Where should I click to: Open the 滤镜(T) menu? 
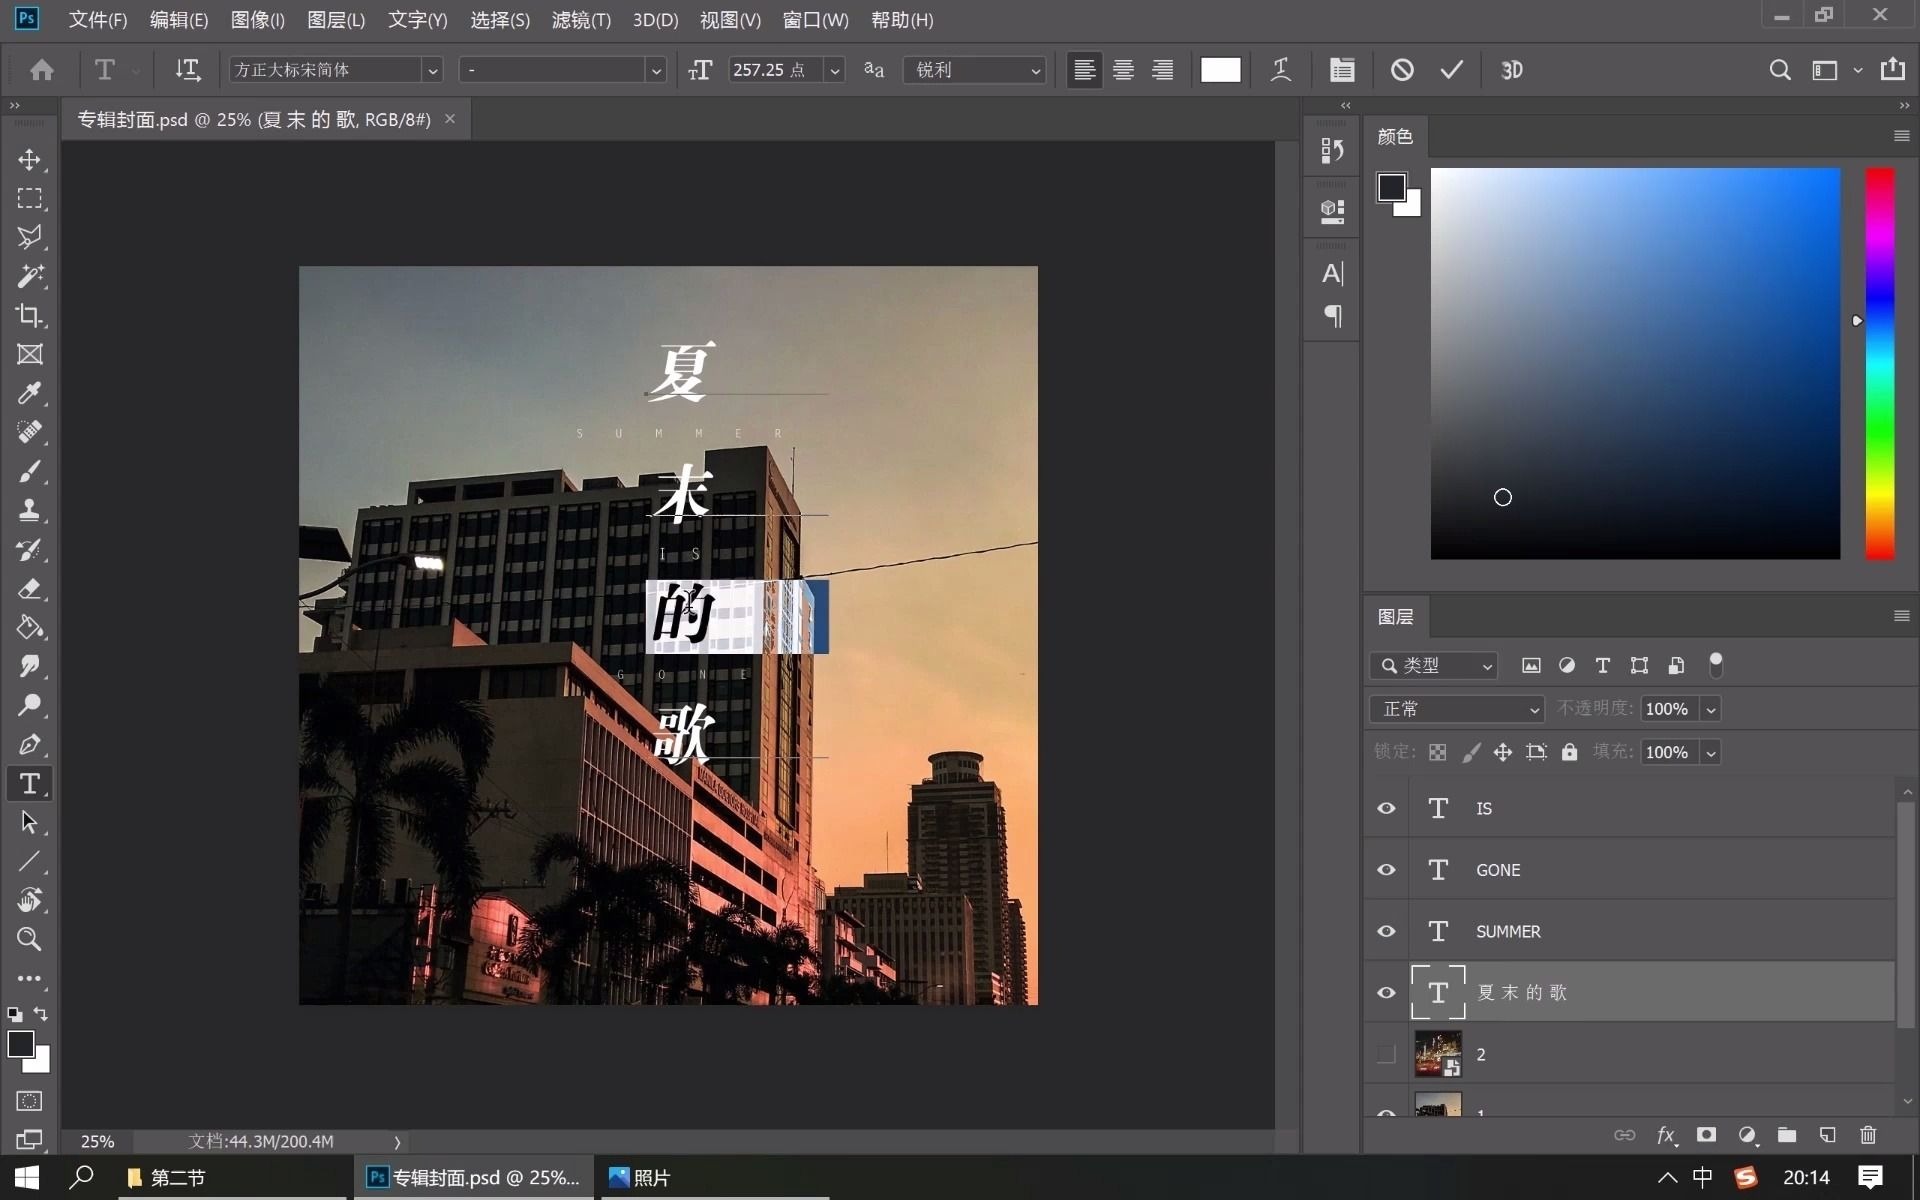[580, 20]
